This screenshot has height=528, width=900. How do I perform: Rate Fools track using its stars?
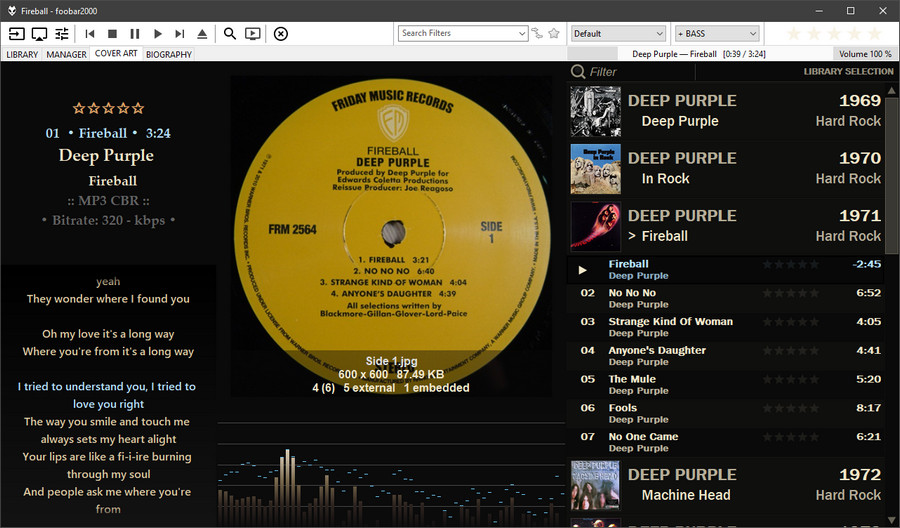click(791, 408)
